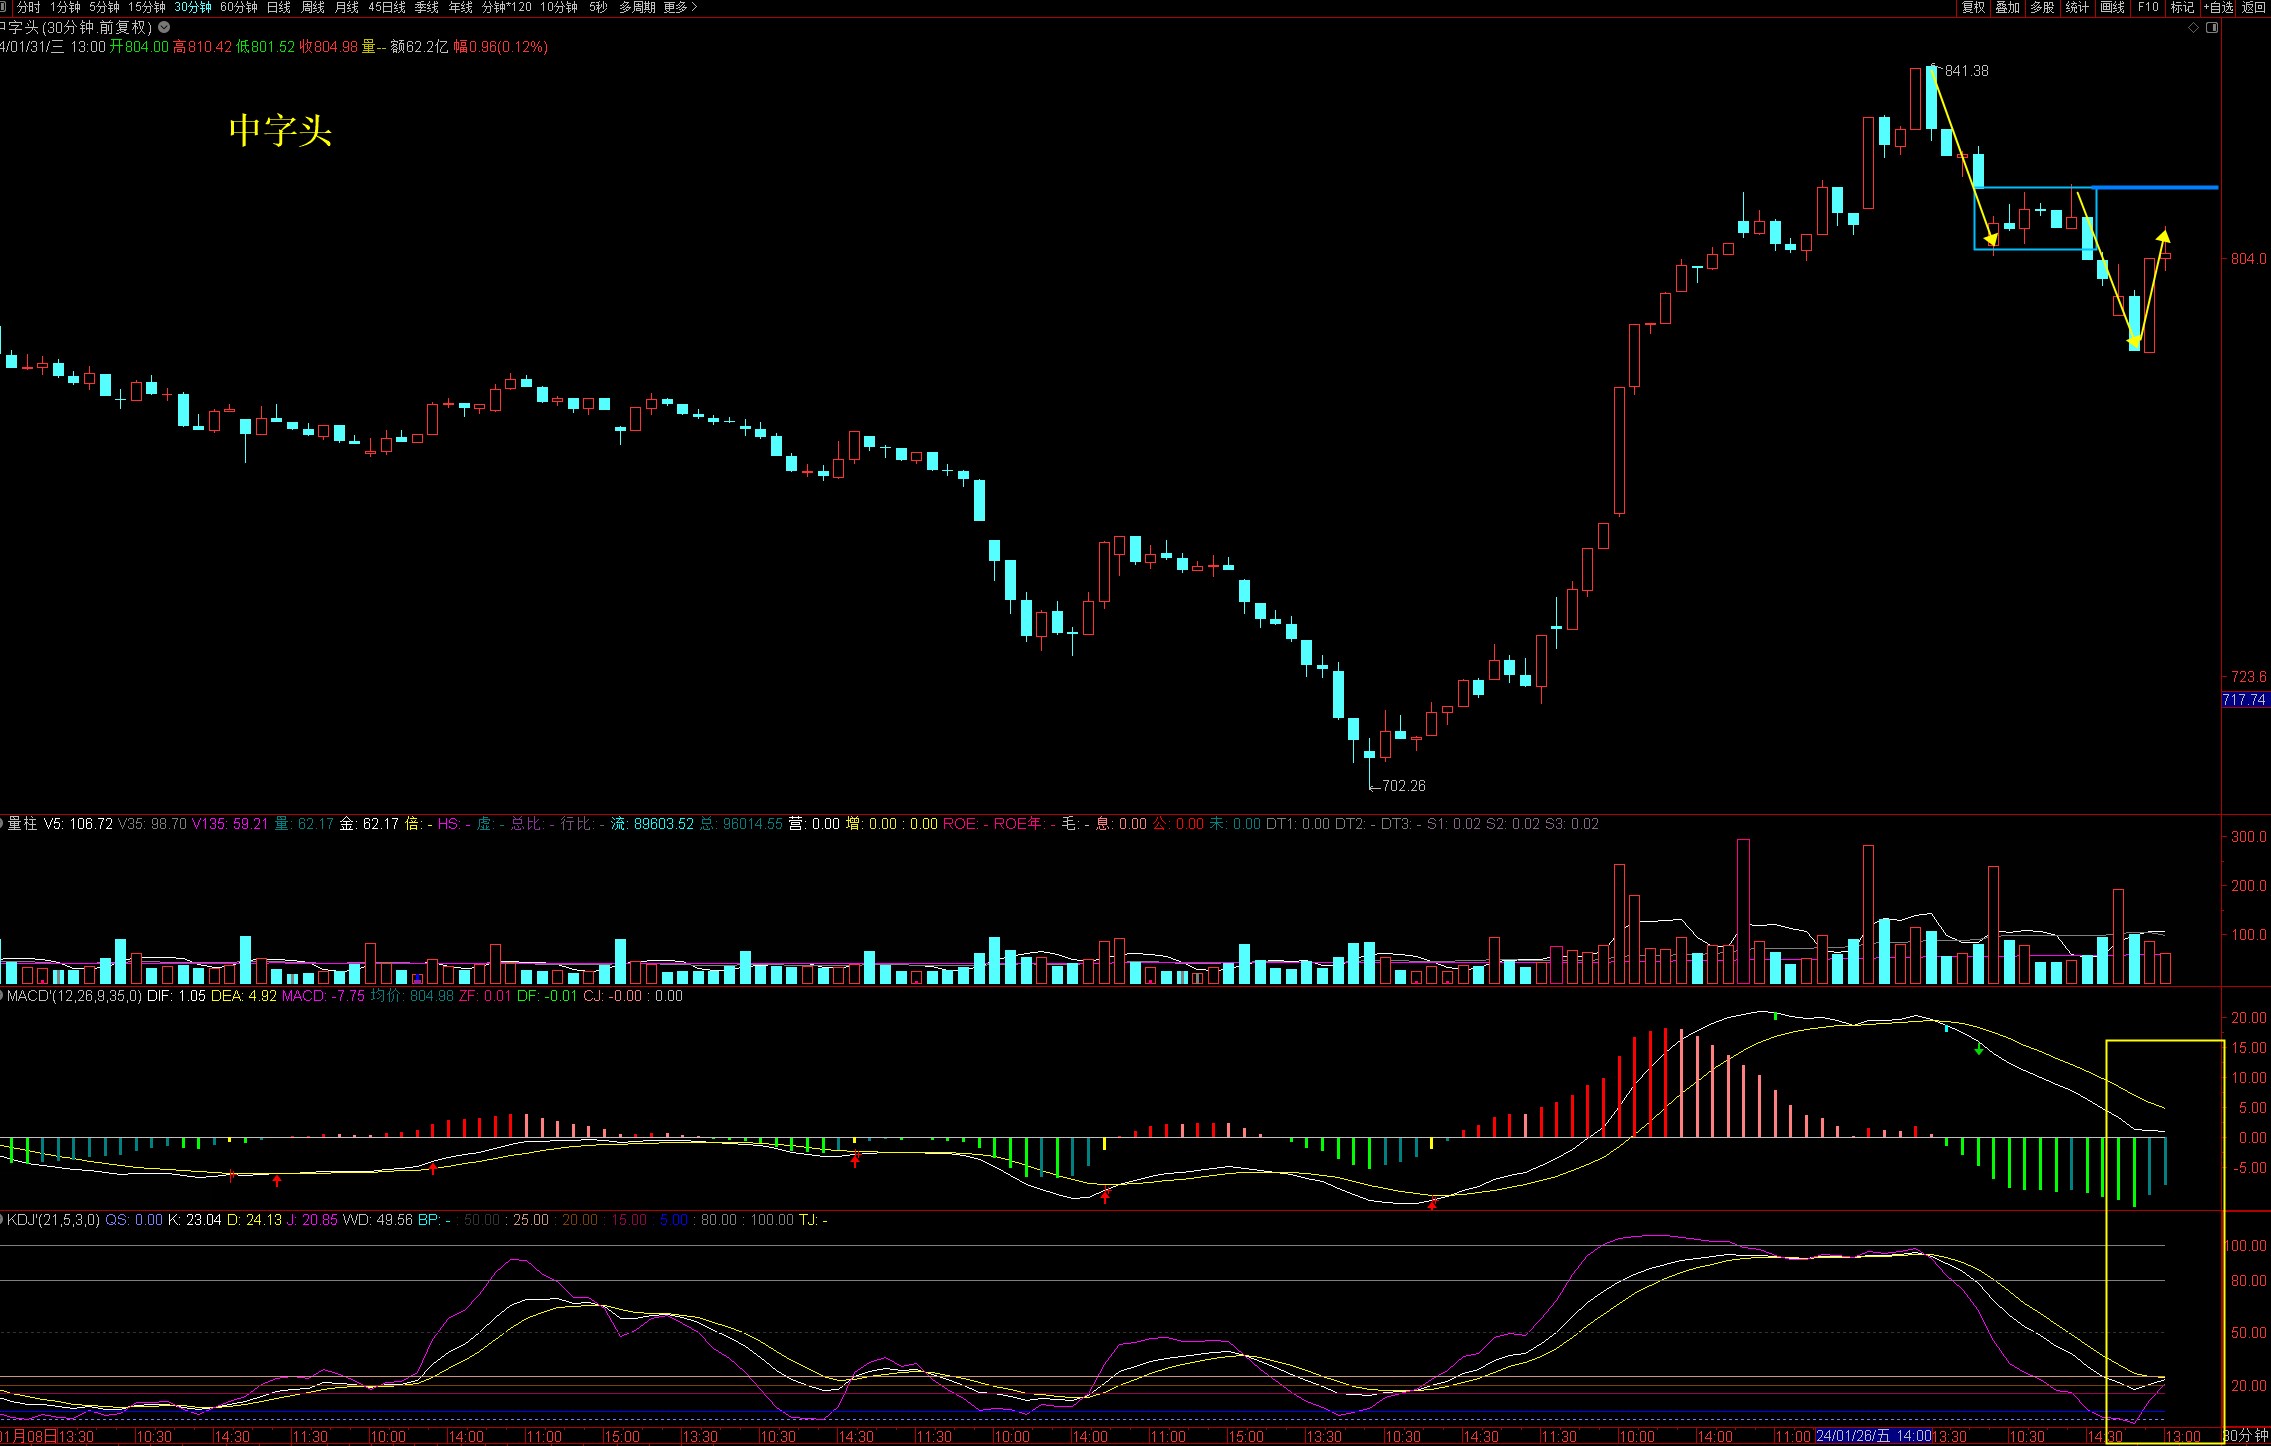This screenshot has height=1446, width=2271.
Task: Click the KDJ indicator name label
Action: 54,1220
